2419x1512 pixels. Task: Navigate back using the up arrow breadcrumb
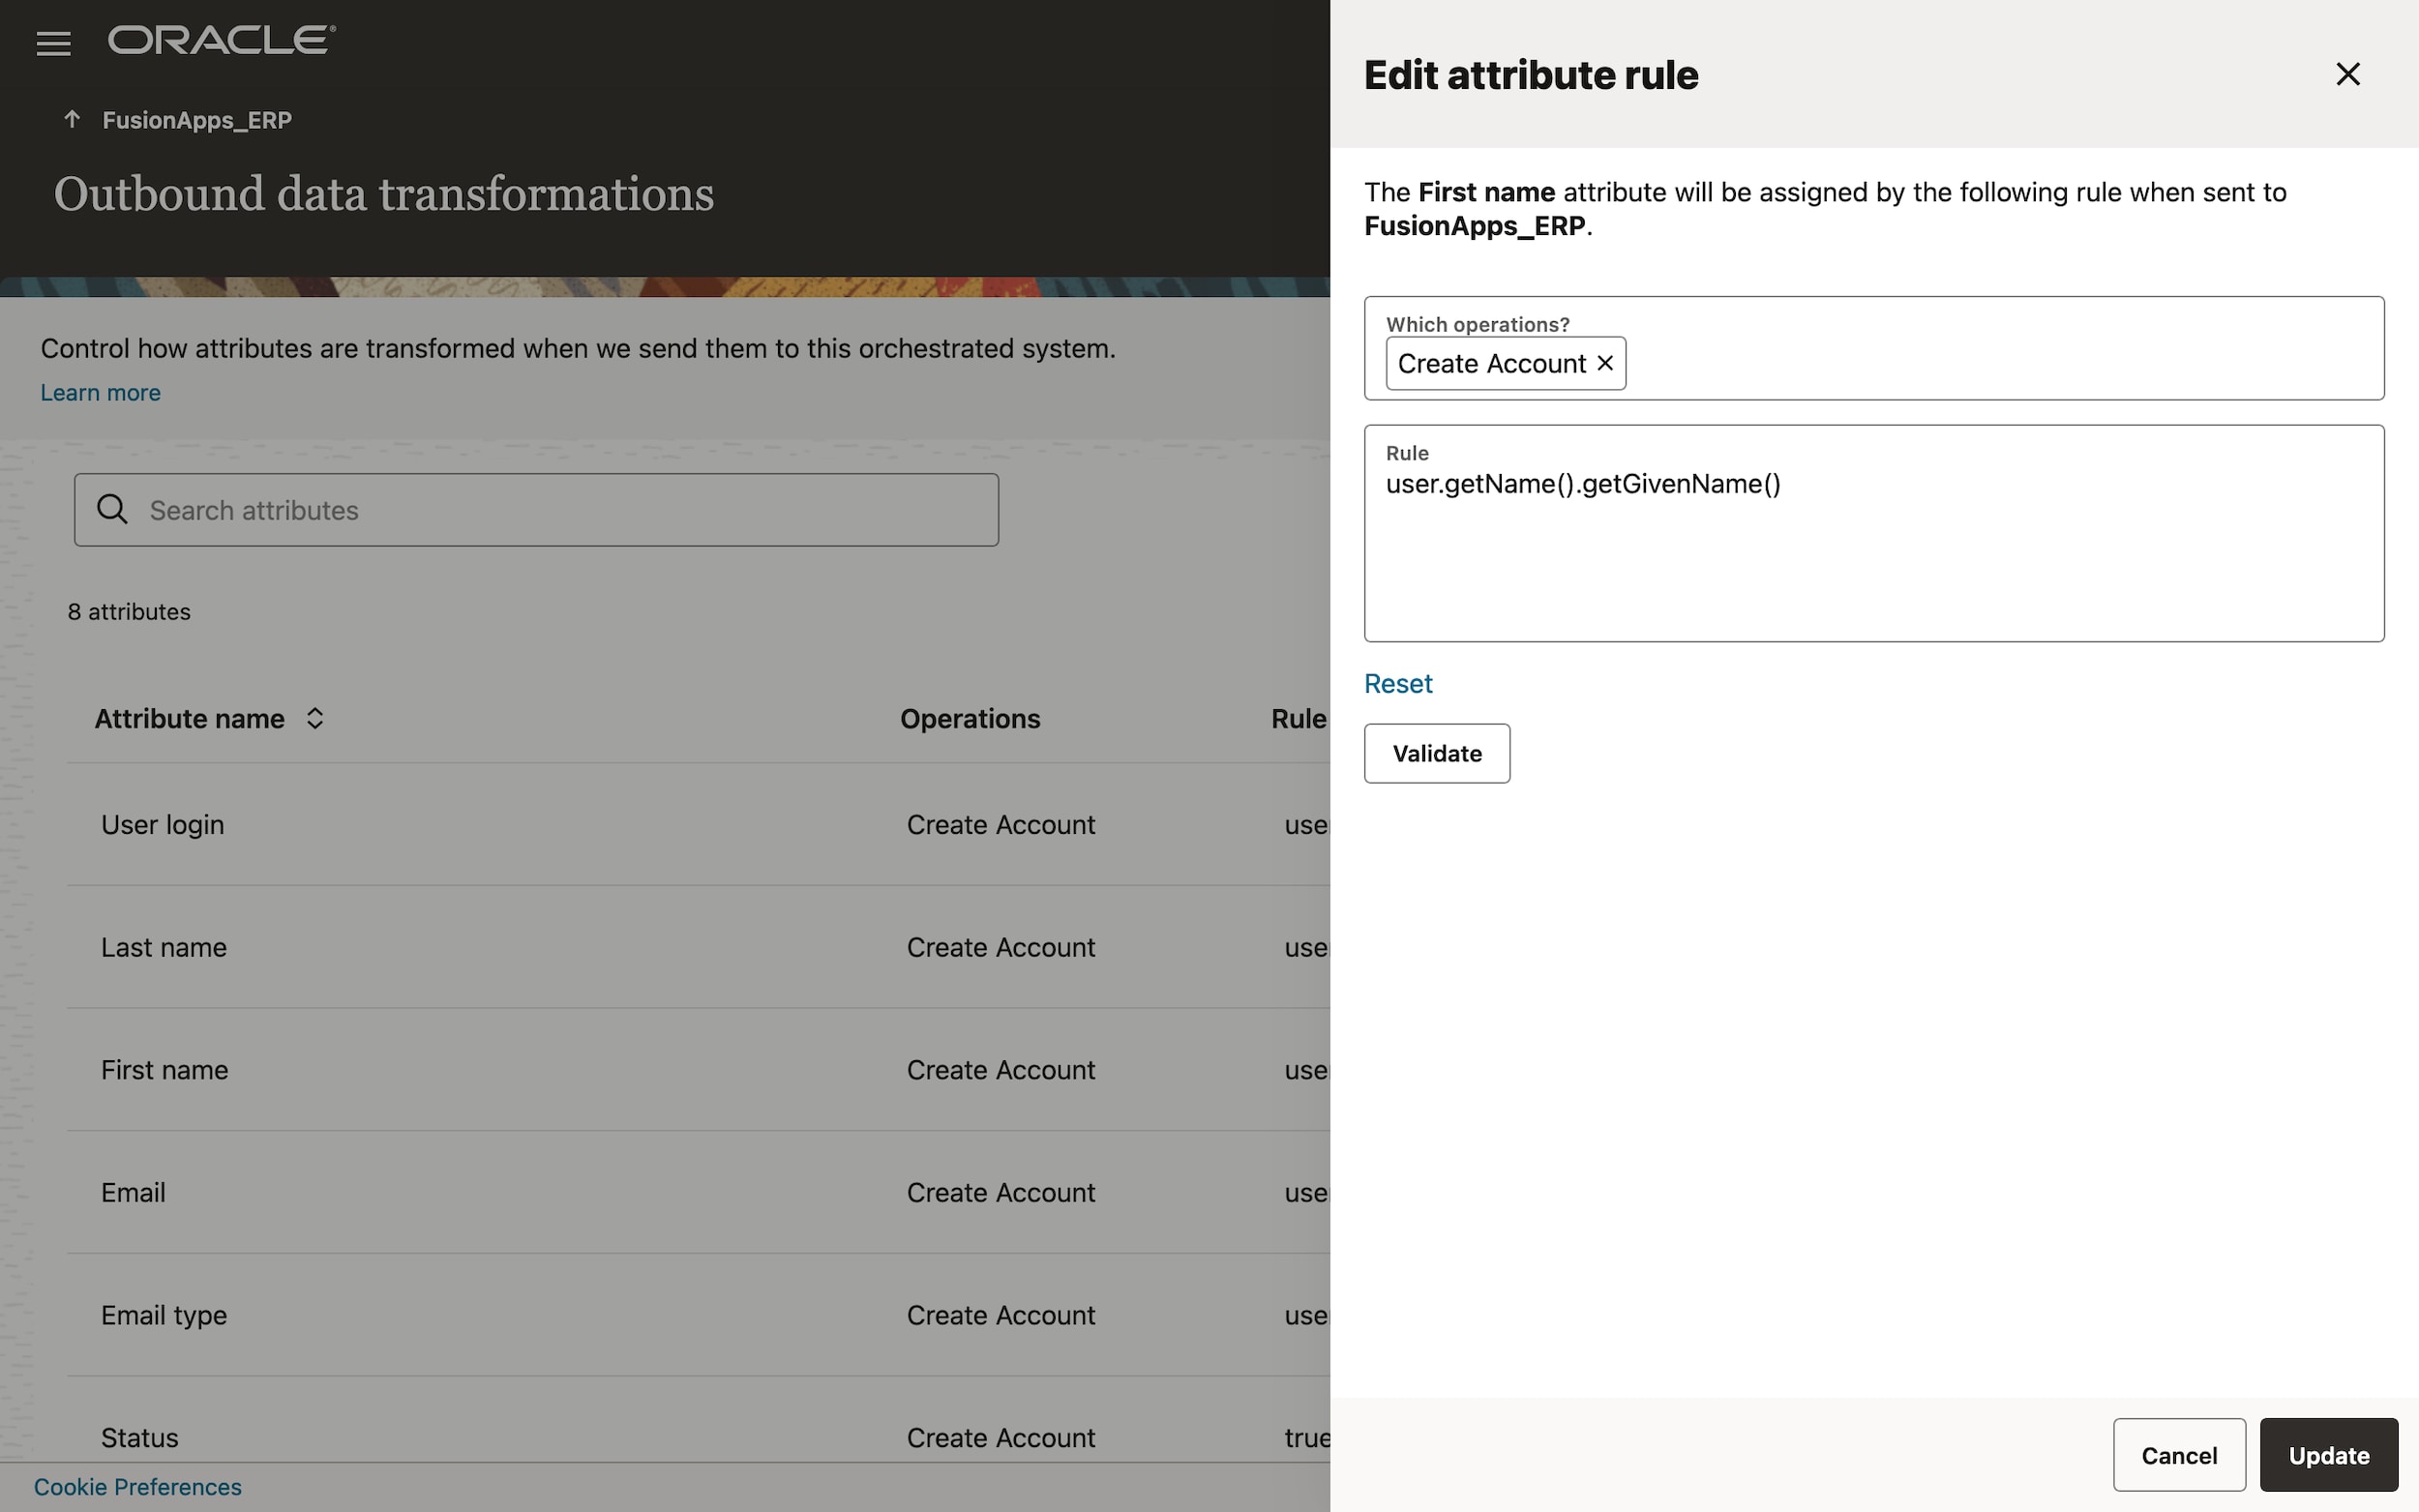pyautogui.click(x=71, y=119)
